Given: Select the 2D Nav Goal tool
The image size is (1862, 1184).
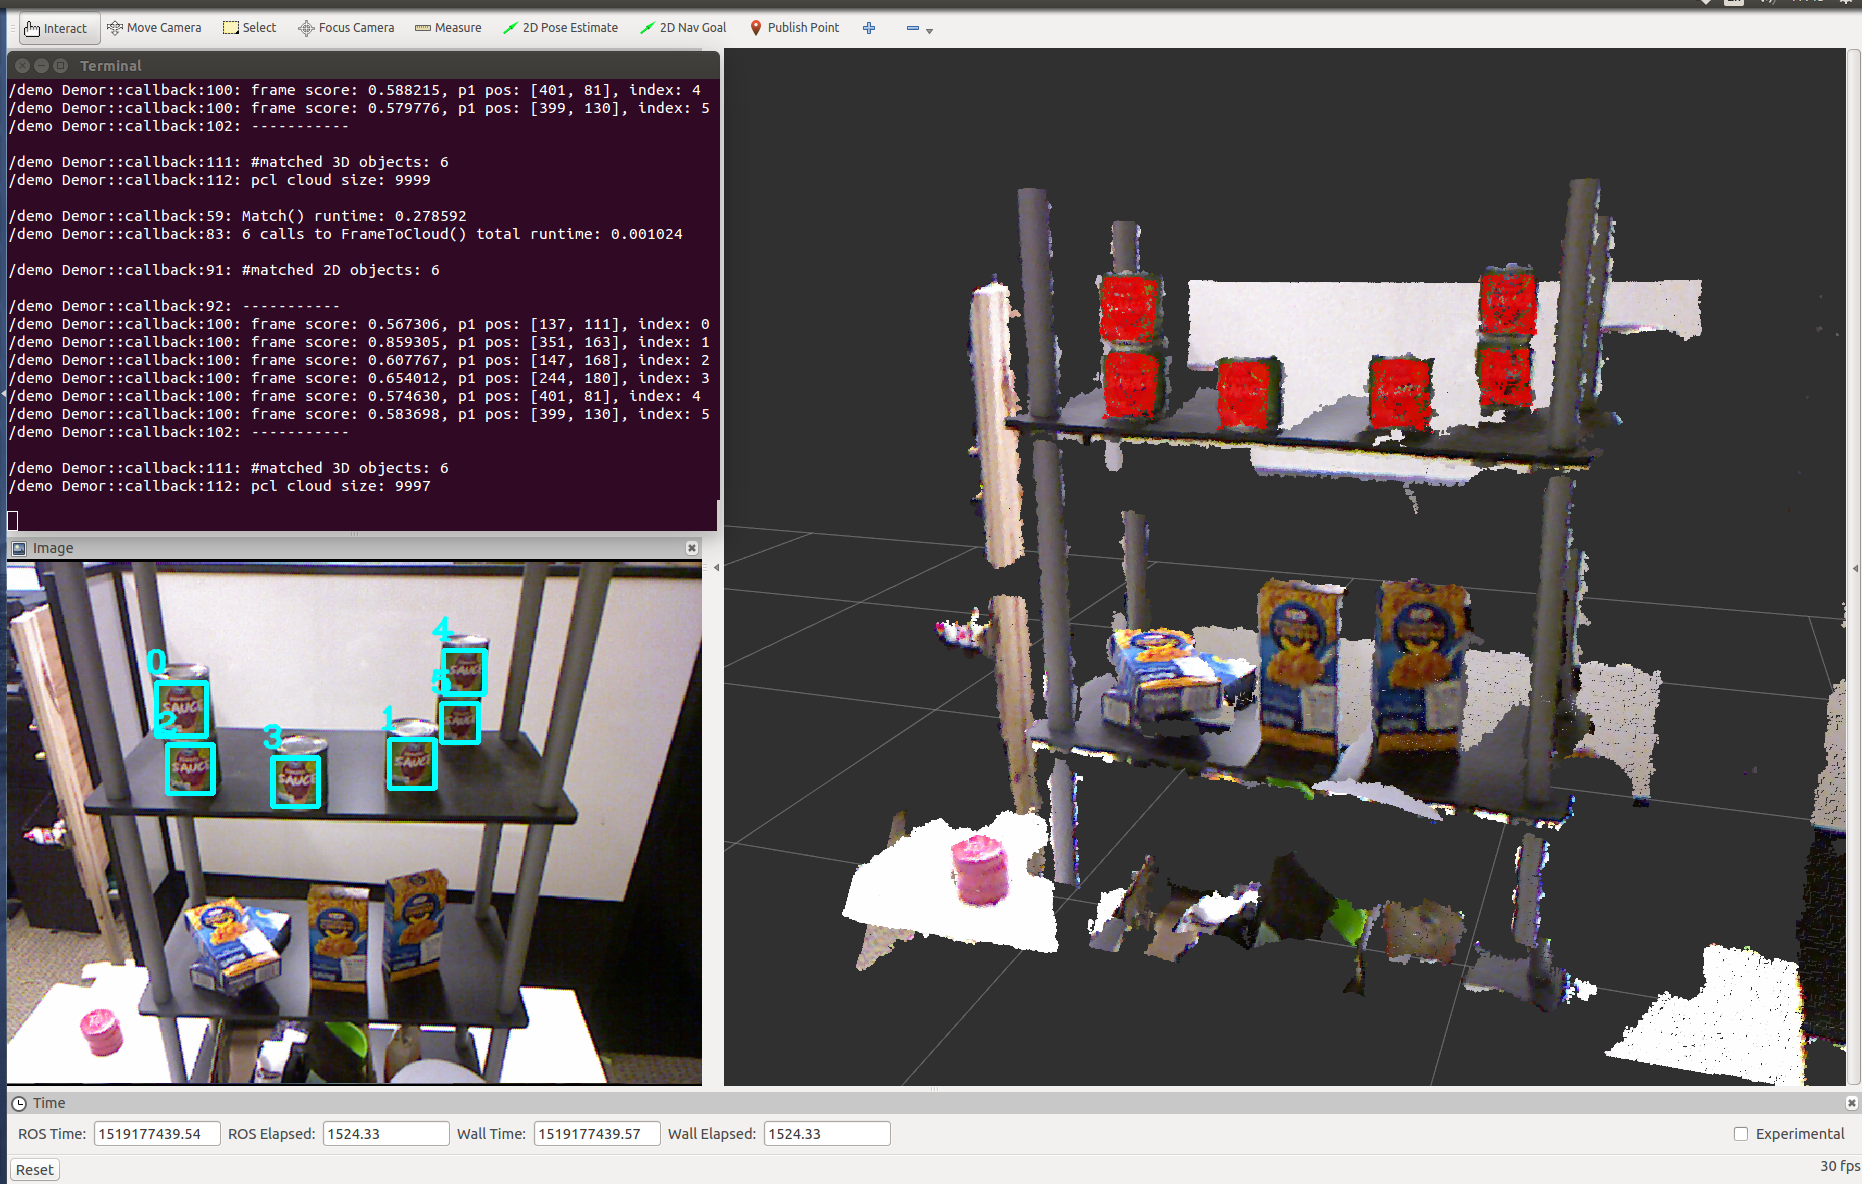Looking at the screenshot, I should (x=683, y=28).
